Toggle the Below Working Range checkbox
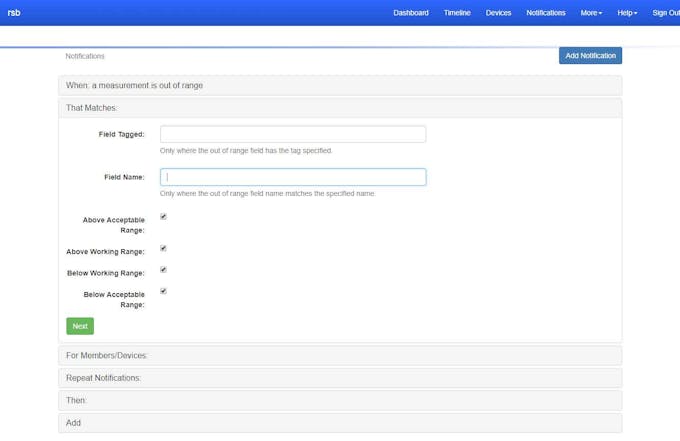Viewport: 680px width, 441px height. [163, 269]
